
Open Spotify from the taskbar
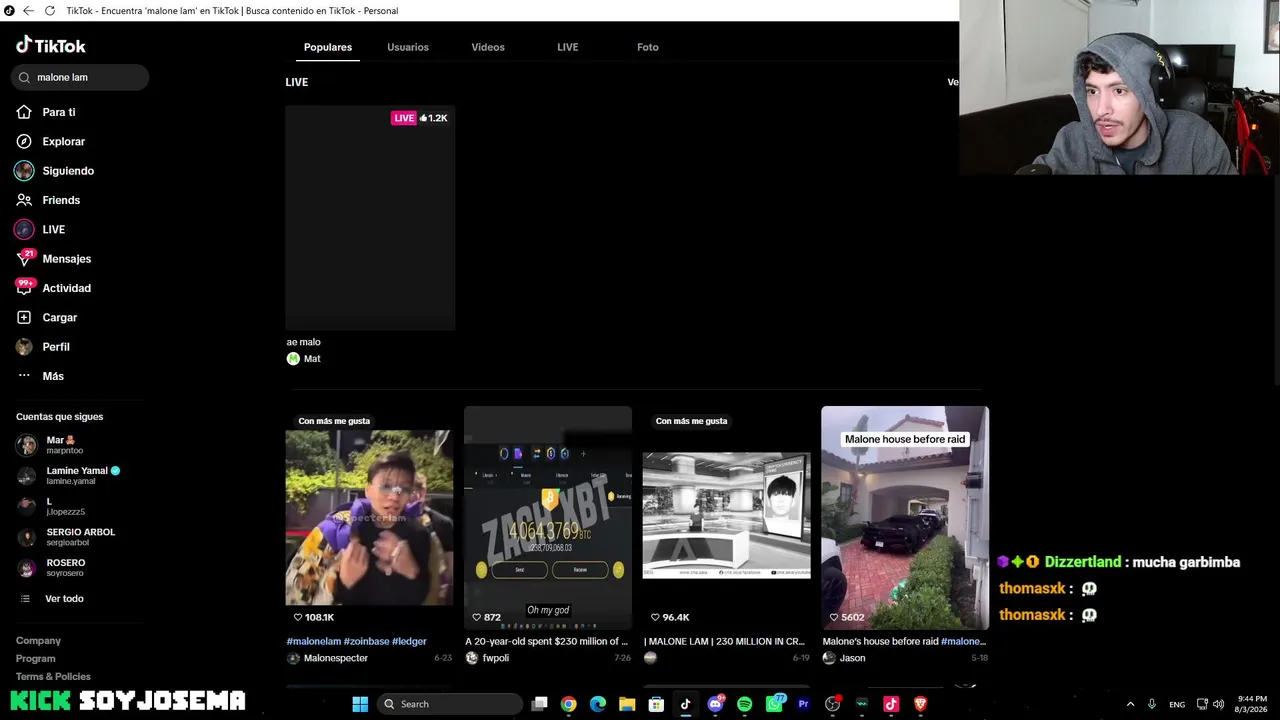pyautogui.click(x=744, y=704)
